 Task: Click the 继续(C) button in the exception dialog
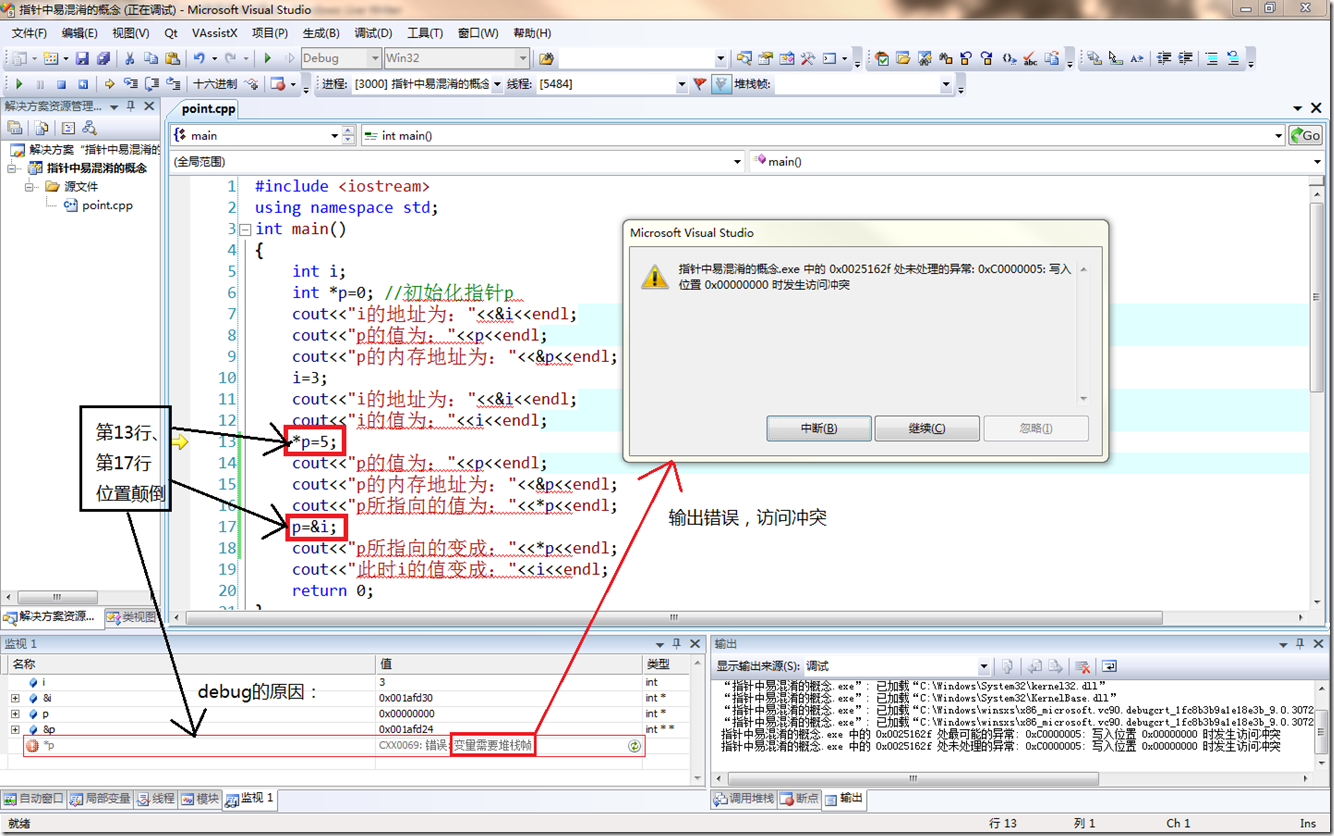point(927,428)
